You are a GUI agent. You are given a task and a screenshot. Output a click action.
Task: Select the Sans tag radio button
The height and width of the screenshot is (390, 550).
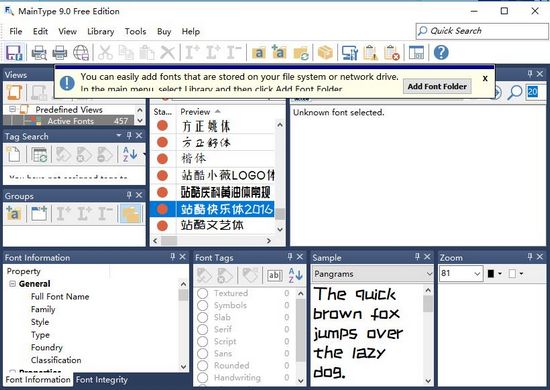pyautogui.click(x=202, y=354)
